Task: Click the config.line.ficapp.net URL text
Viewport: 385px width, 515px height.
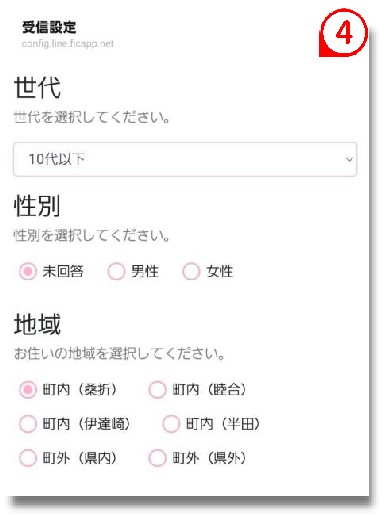Action: click(68, 44)
